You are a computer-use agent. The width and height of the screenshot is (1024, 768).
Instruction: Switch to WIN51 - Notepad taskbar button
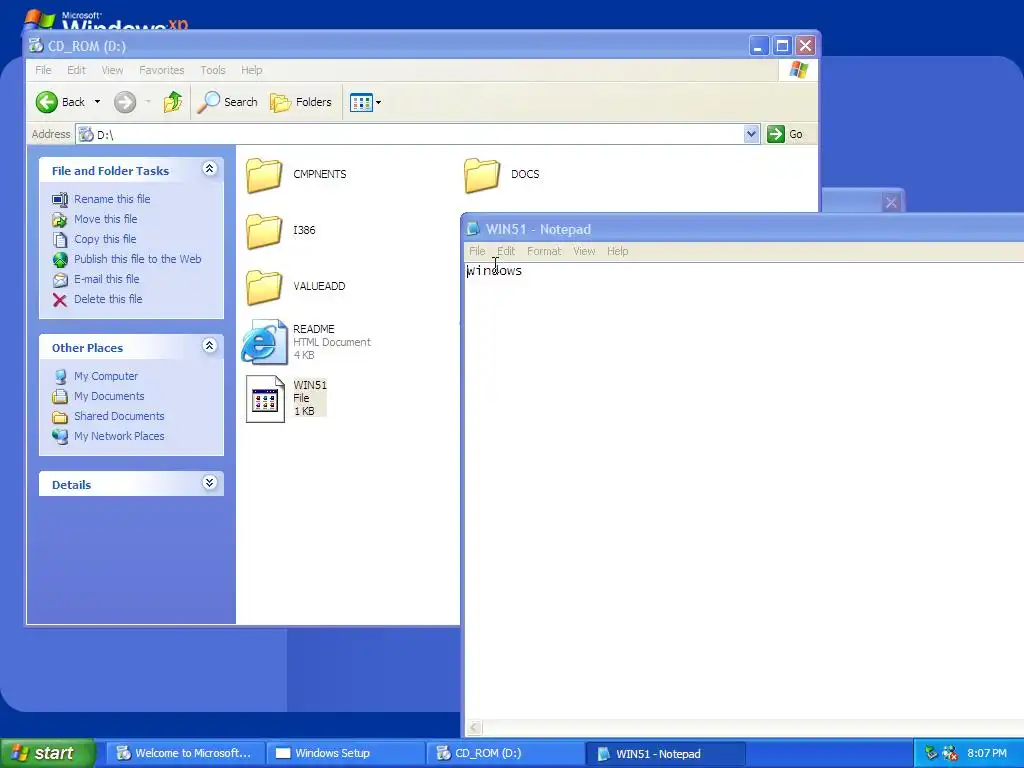665,753
